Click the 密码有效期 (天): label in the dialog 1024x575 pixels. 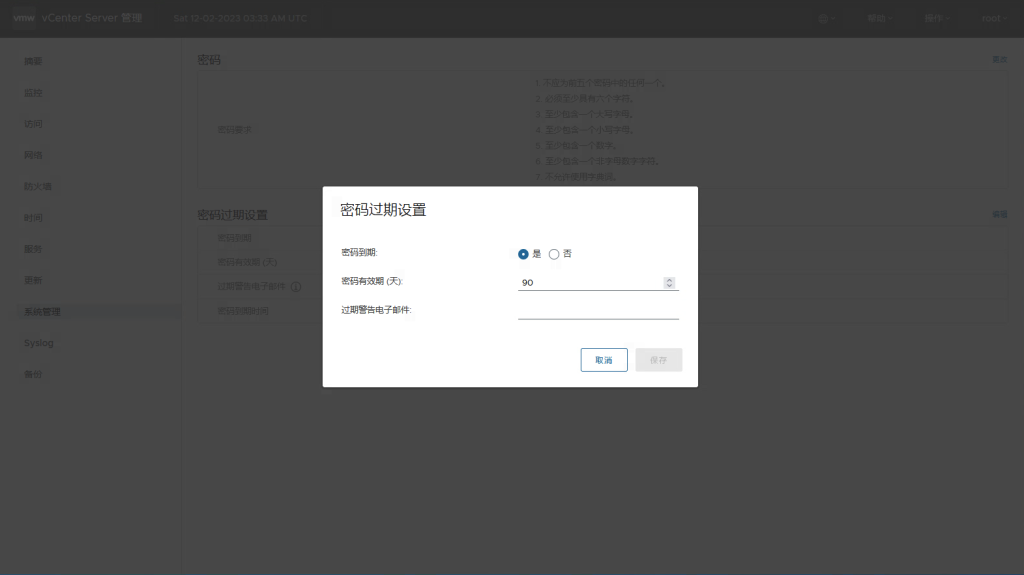[372, 281]
